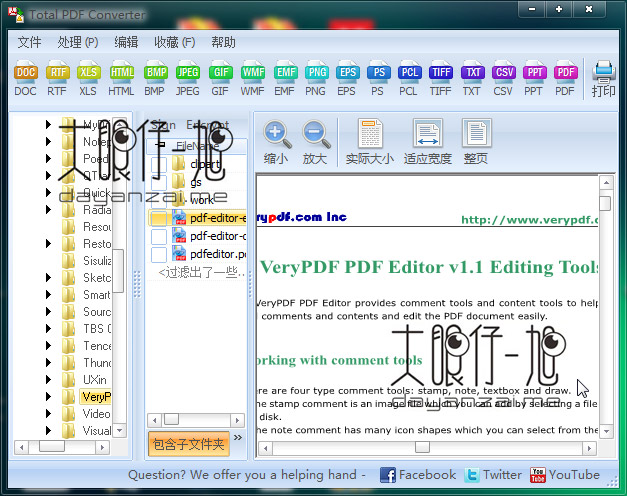Screen dimensions: 627x496
Task: Convert to DOC format
Action: click(x=26, y=79)
